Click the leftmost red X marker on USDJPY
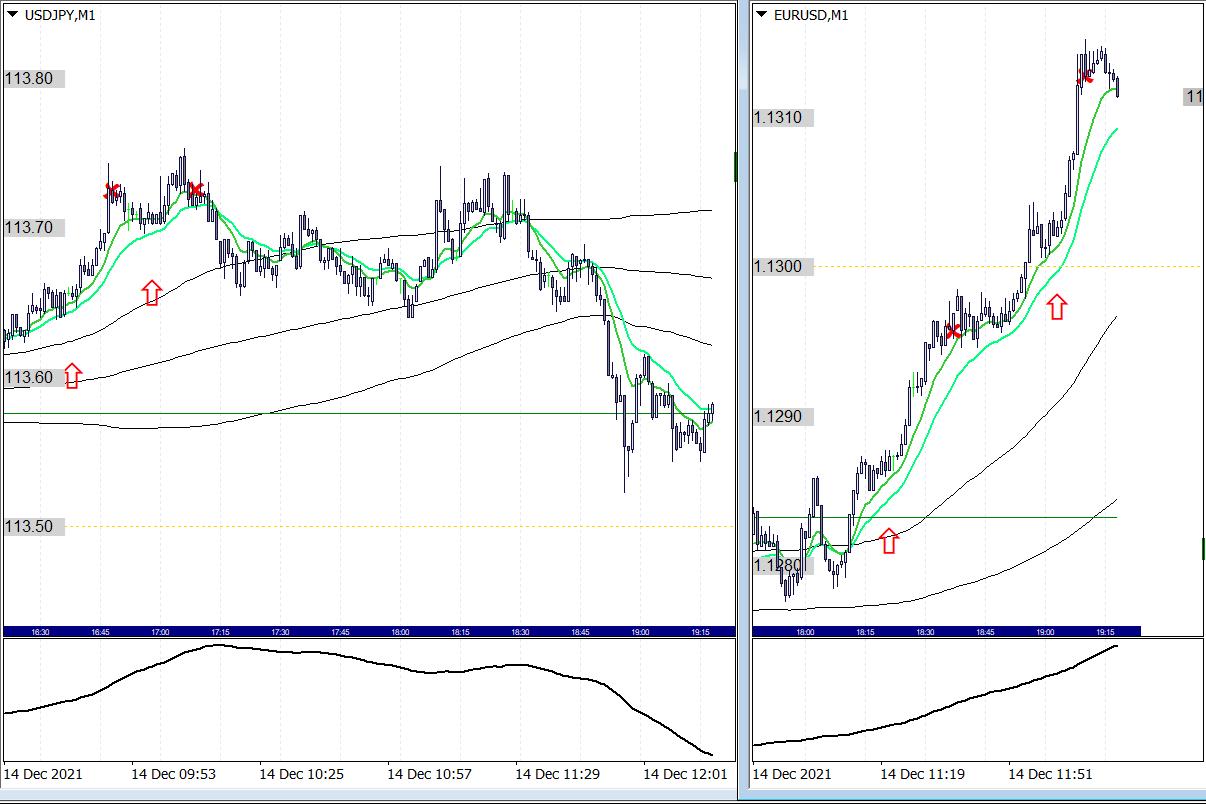The width and height of the screenshot is (1206, 804). coord(112,191)
